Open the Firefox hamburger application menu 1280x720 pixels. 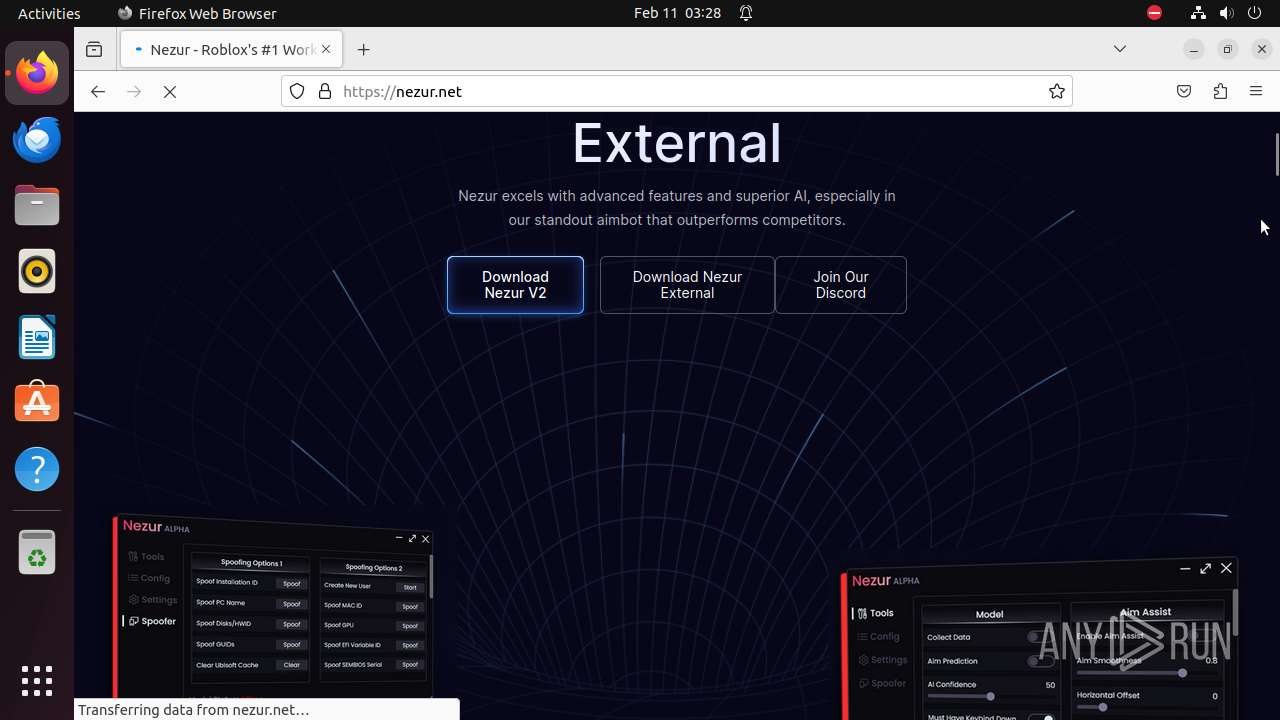pos(1256,91)
